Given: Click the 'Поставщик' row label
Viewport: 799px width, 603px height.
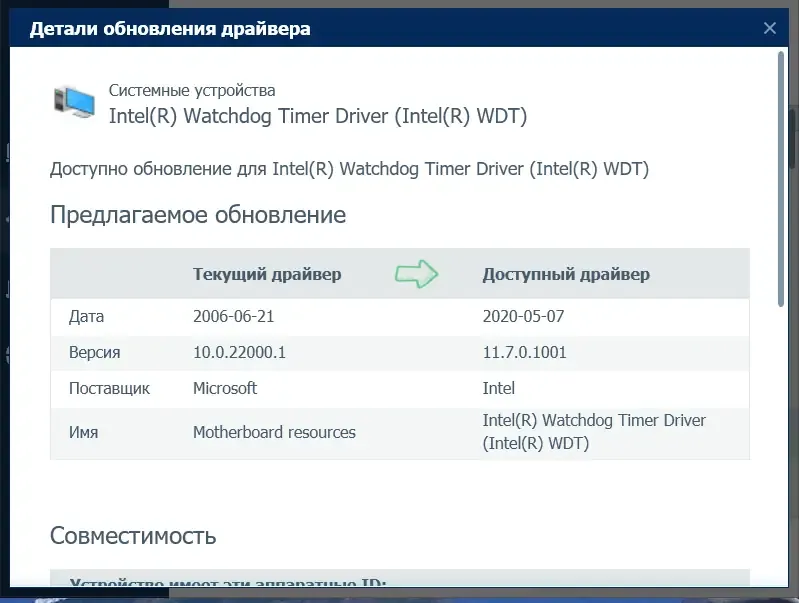Looking at the screenshot, I should point(109,388).
